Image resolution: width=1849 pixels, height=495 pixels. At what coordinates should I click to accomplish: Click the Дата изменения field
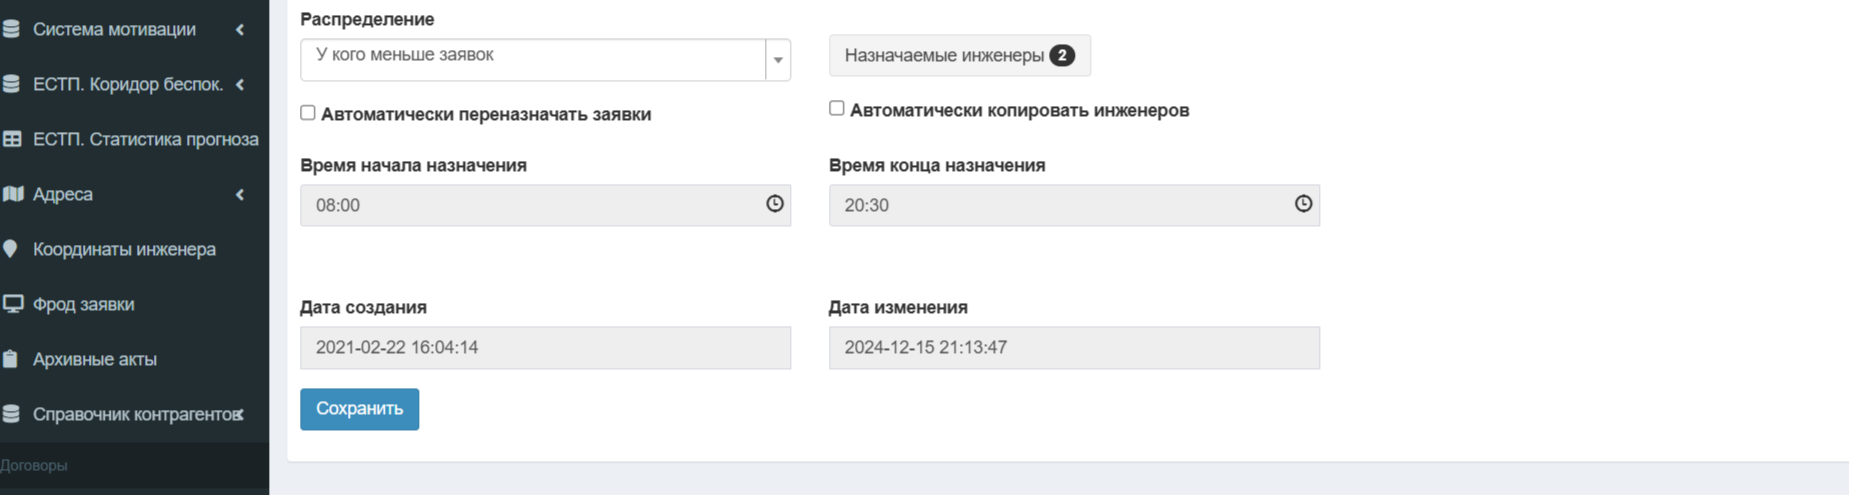pos(1073,348)
